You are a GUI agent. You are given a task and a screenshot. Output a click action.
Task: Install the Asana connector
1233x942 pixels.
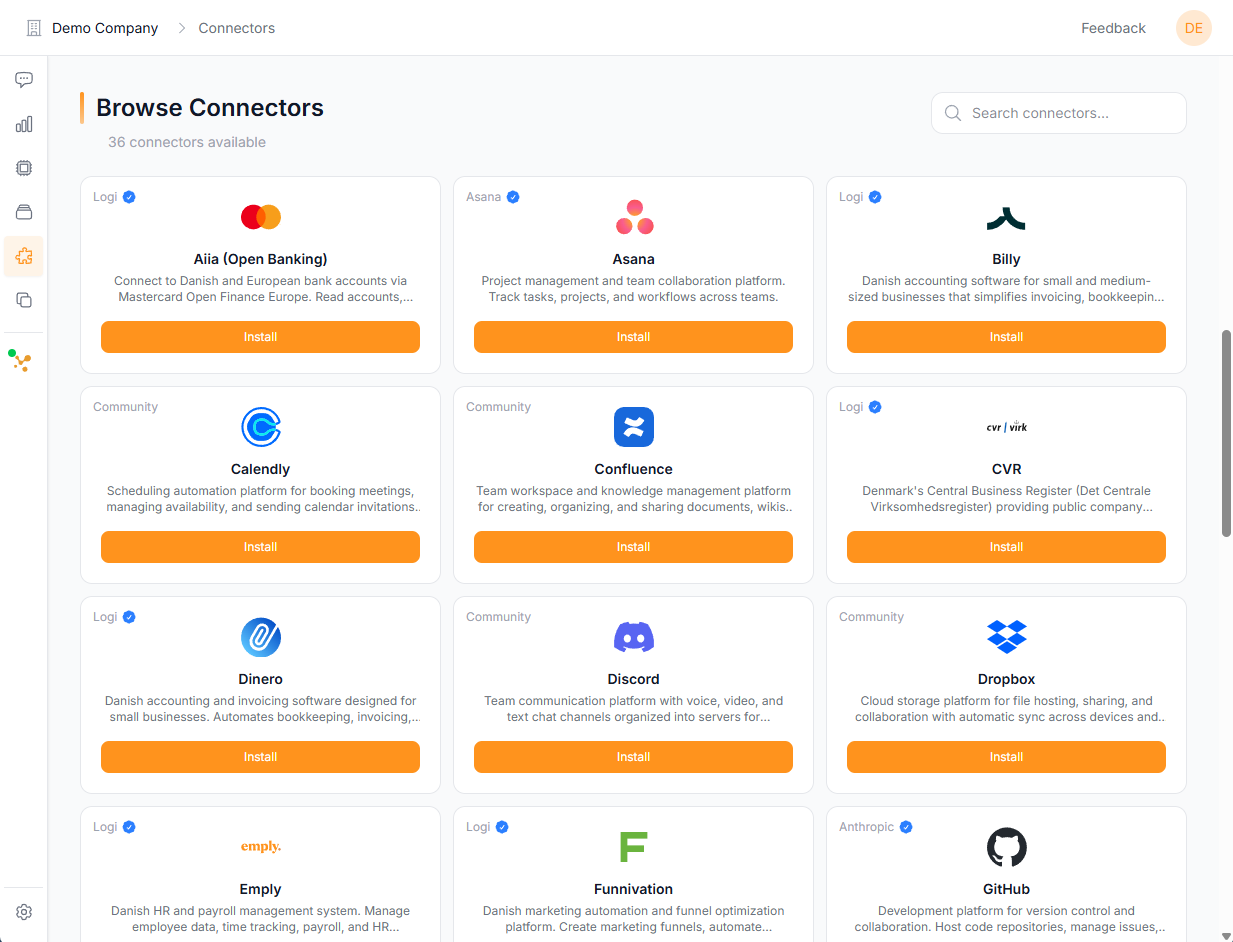pos(633,337)
